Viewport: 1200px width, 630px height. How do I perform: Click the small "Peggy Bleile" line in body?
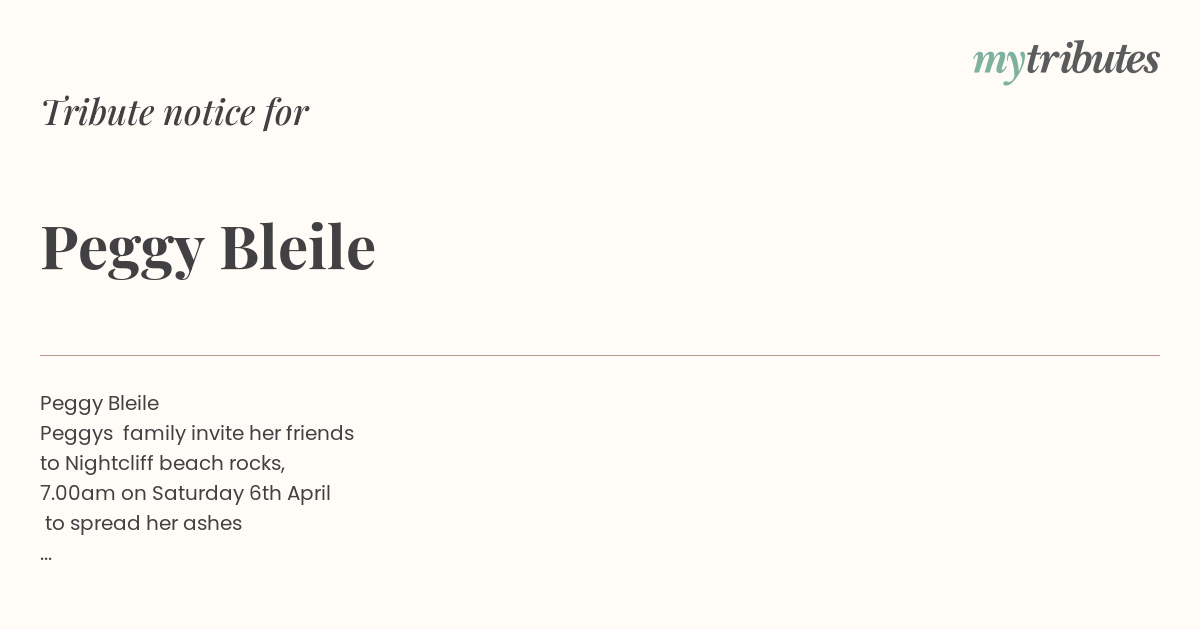coord(99,404)
